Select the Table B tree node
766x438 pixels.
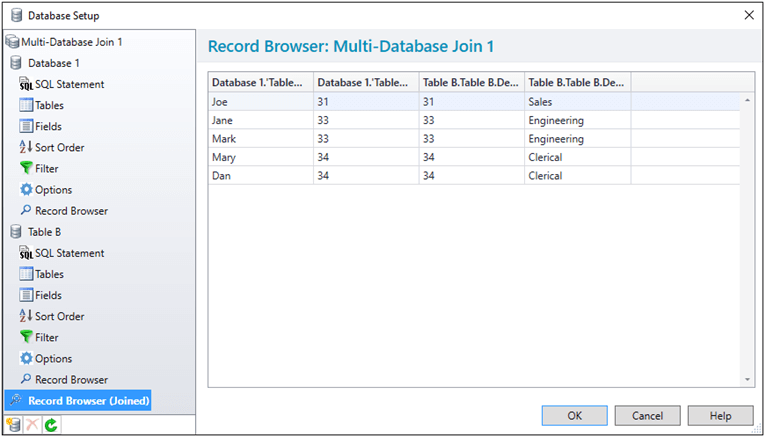coord(36,232)
